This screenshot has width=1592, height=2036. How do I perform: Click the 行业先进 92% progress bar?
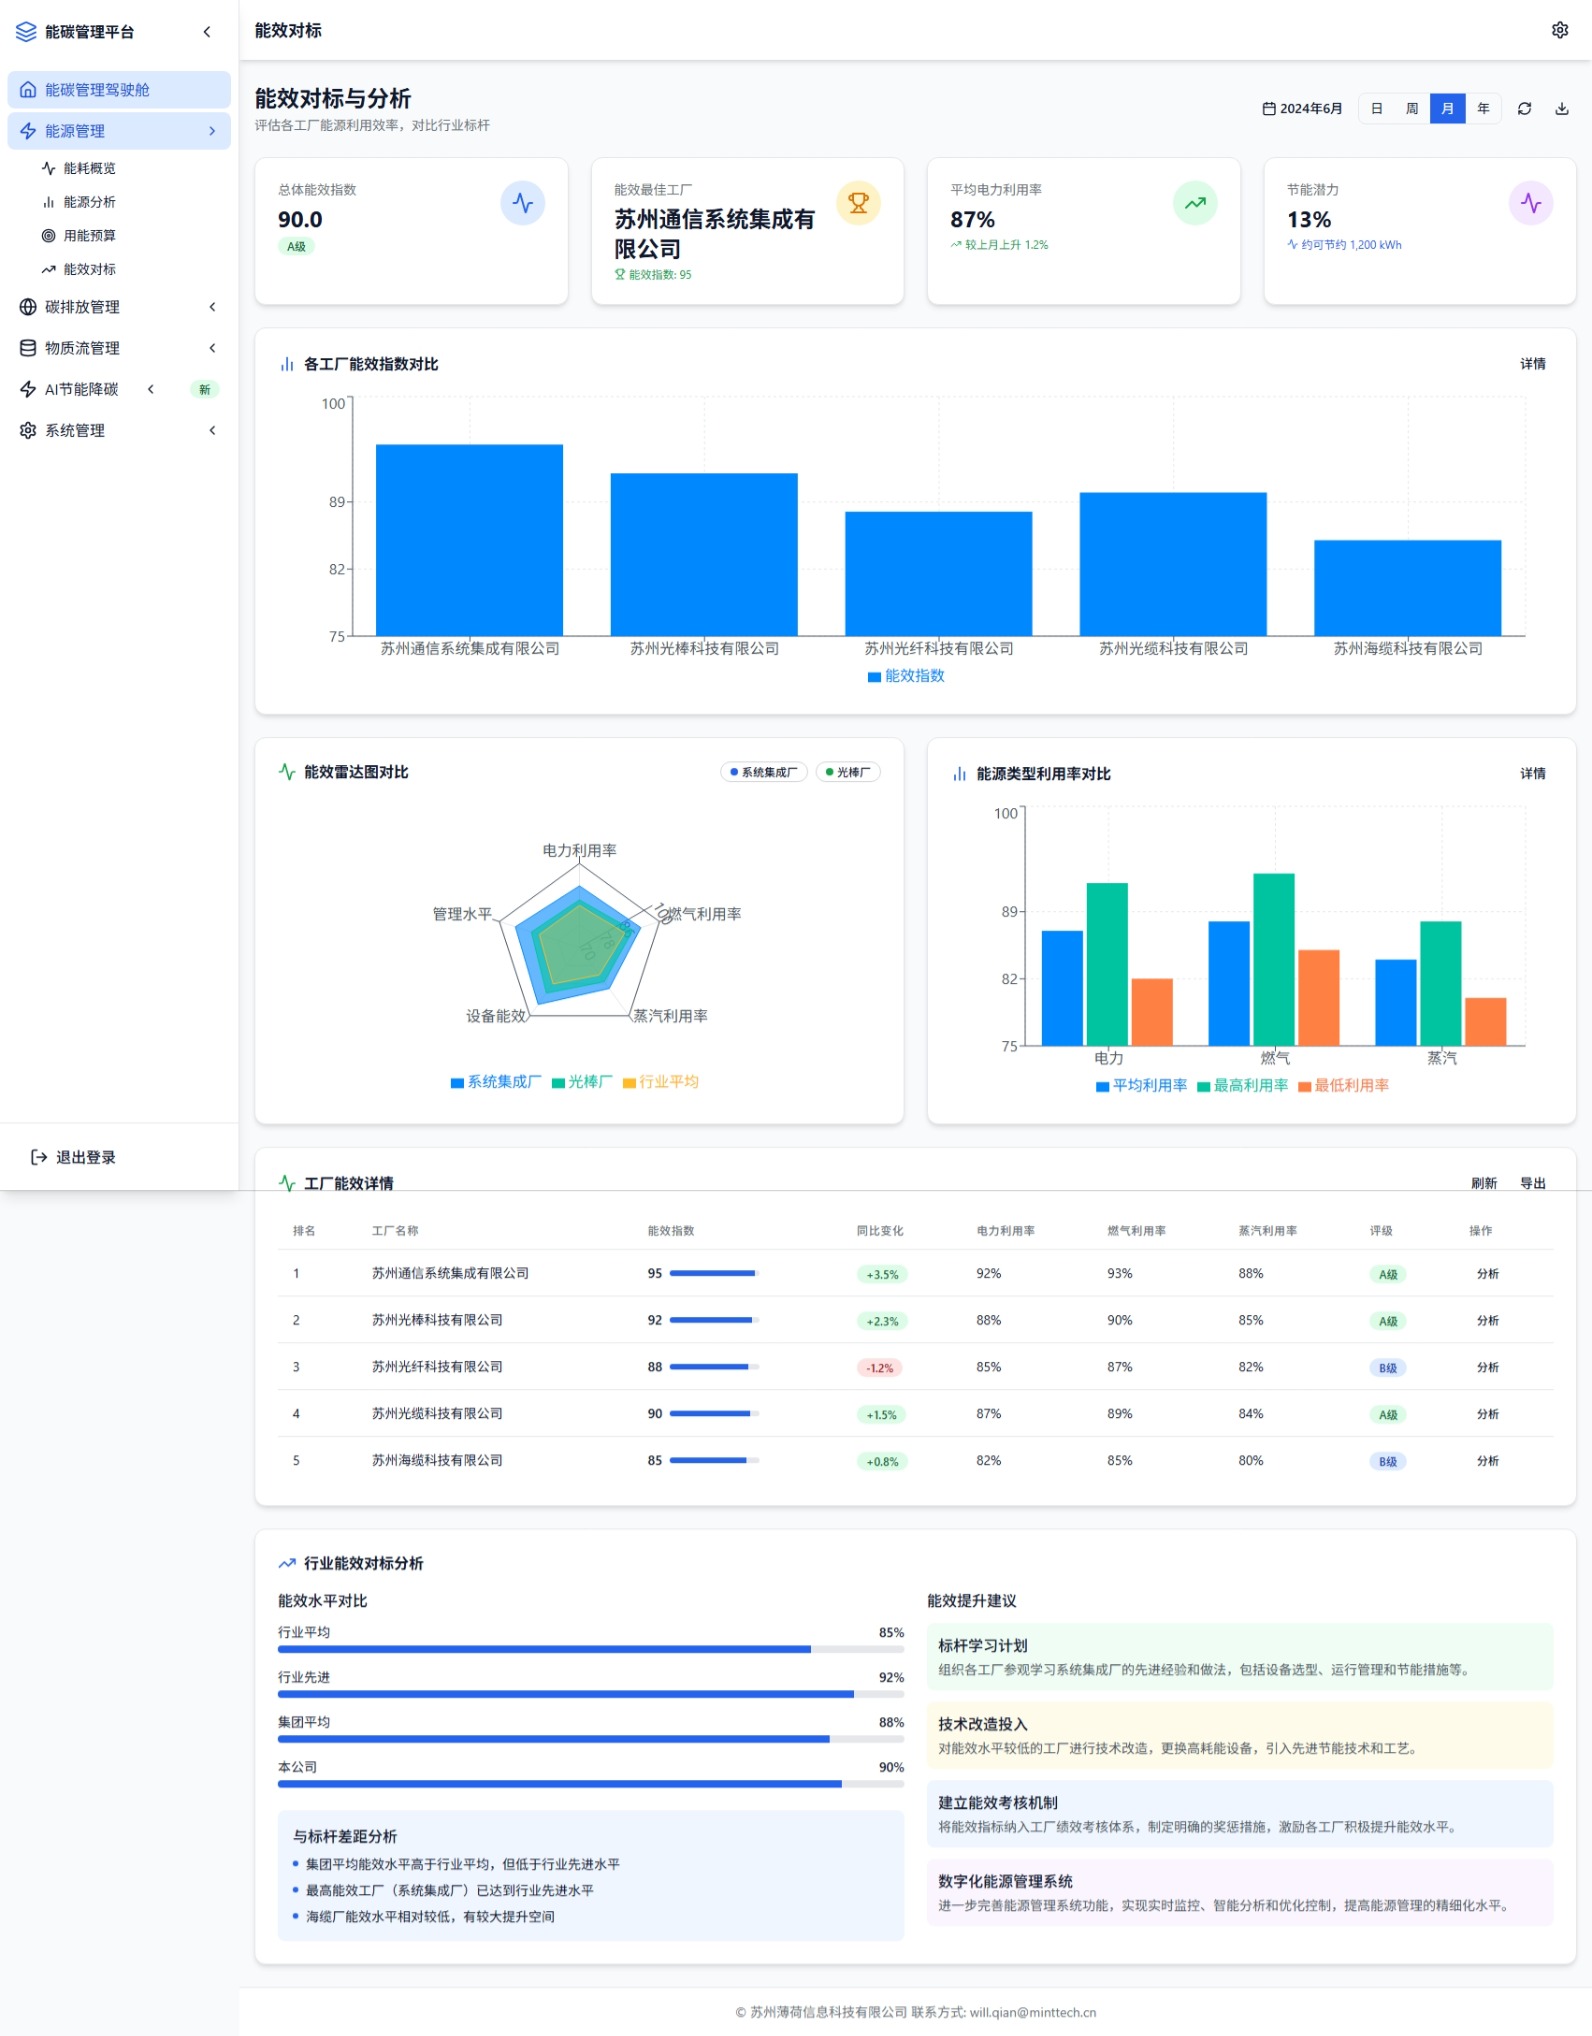590,1694
